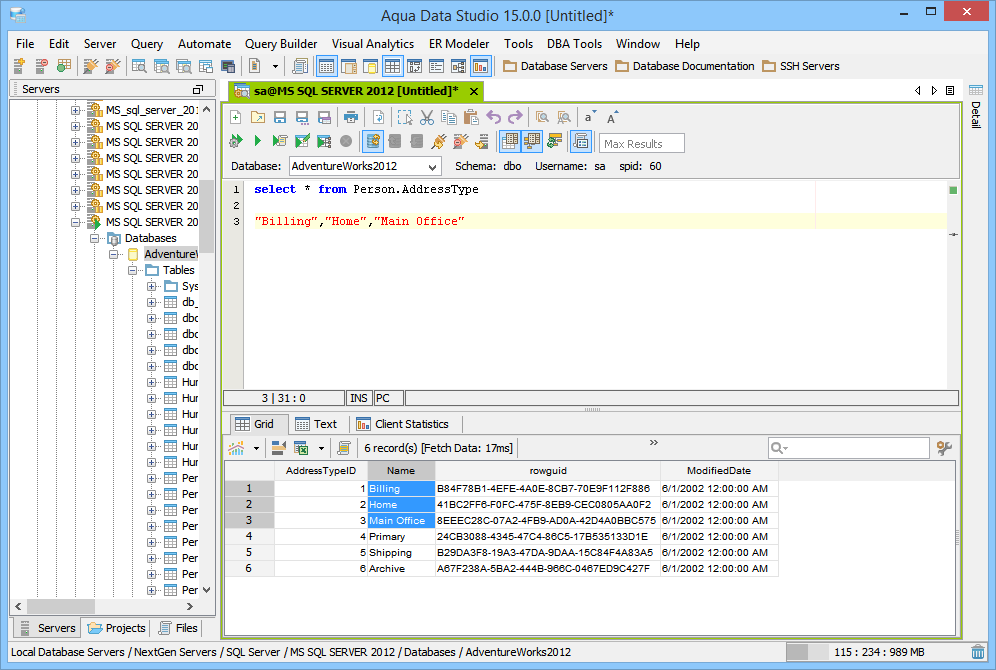
Task: Redo the edit with purple forward arrow
Action: click(515, 117)
